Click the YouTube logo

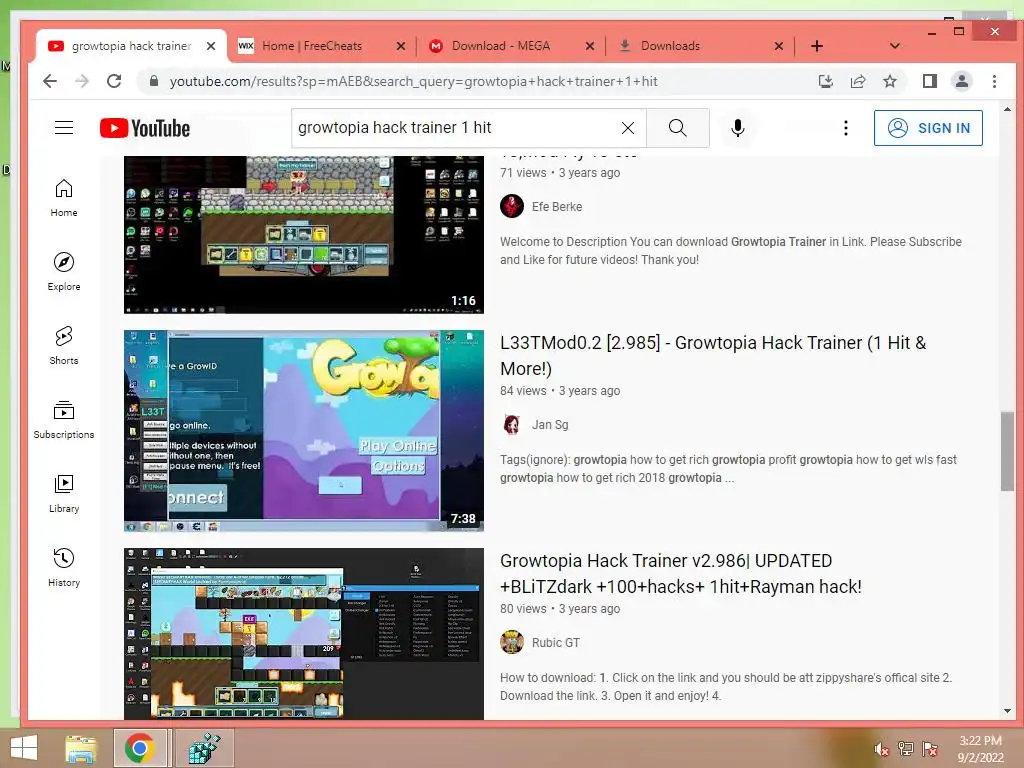pyautogui.click(x=145, y=128)
